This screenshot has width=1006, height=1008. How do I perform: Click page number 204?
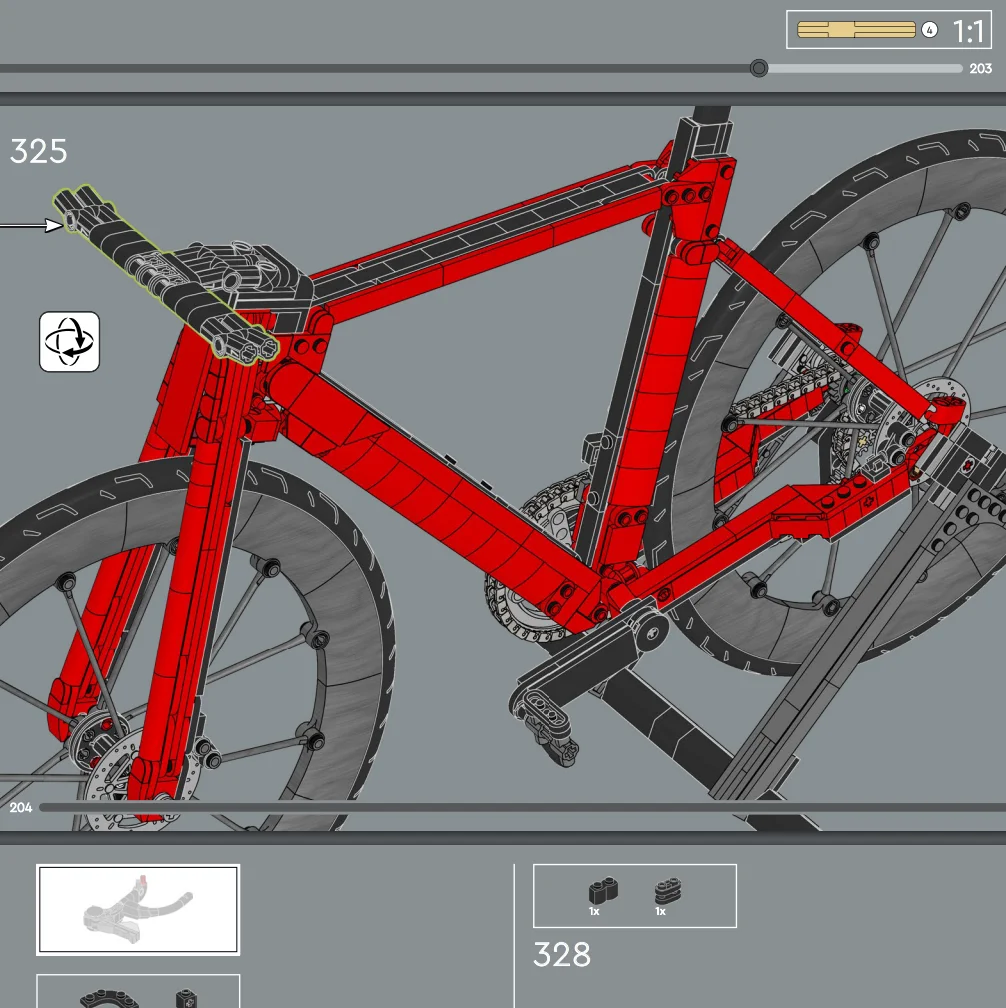point(21,807)
